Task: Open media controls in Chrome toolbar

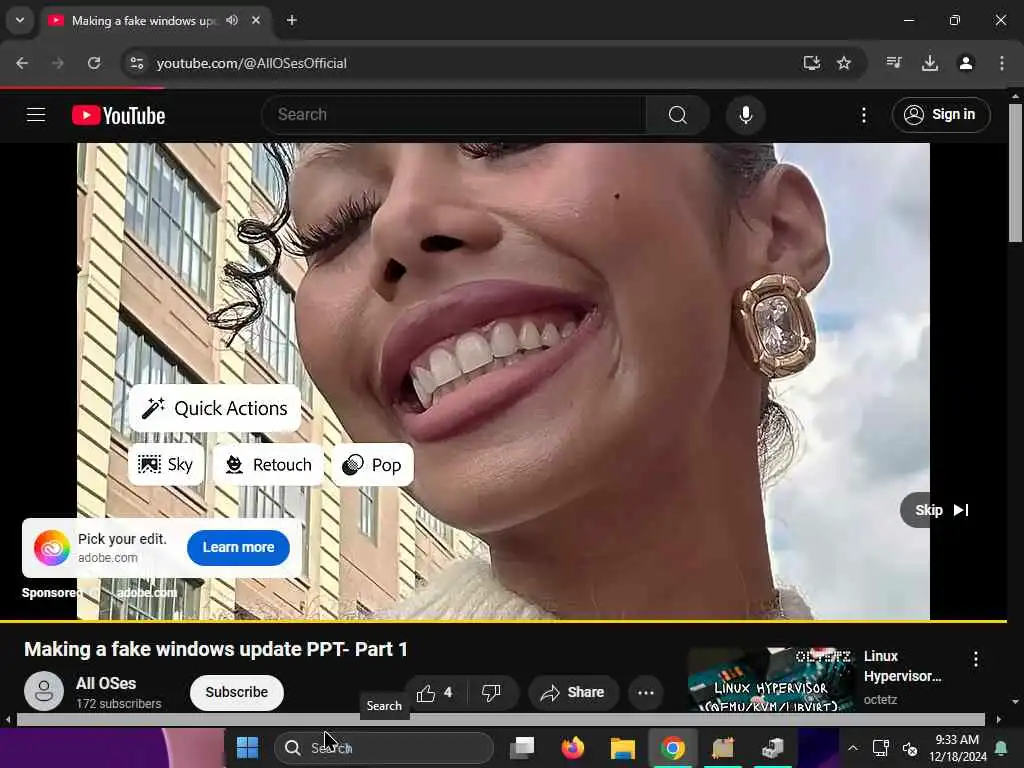Action: [x=893, y=63]
